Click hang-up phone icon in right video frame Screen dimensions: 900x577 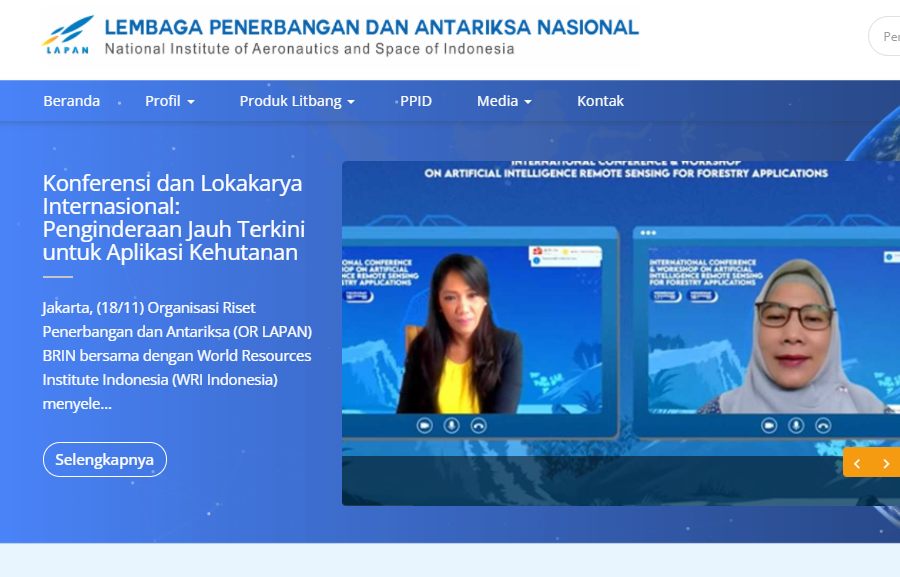(823, 425)
